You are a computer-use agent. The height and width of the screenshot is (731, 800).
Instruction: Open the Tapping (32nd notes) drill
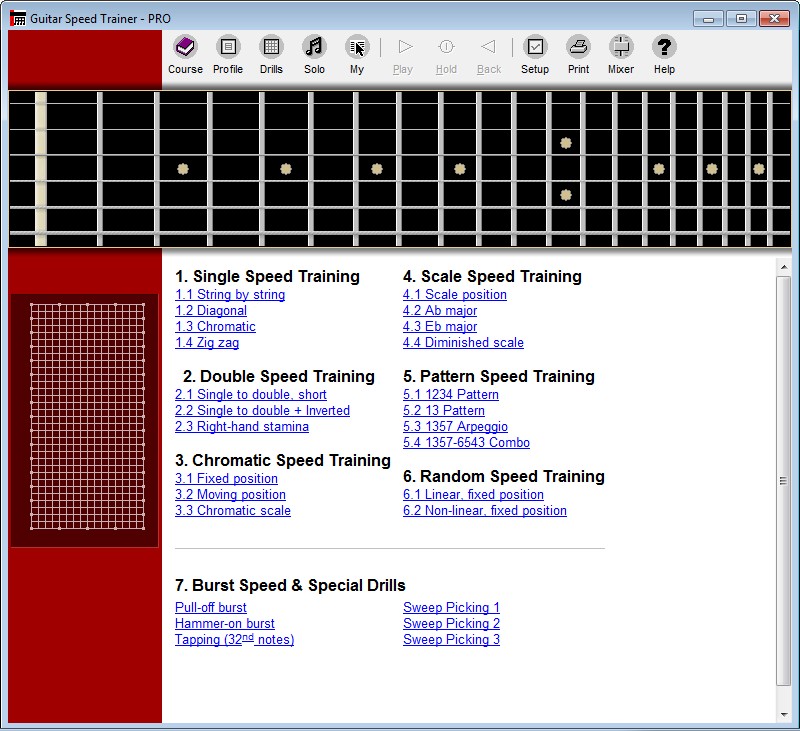pyautogui.click(x=234, y=640)
